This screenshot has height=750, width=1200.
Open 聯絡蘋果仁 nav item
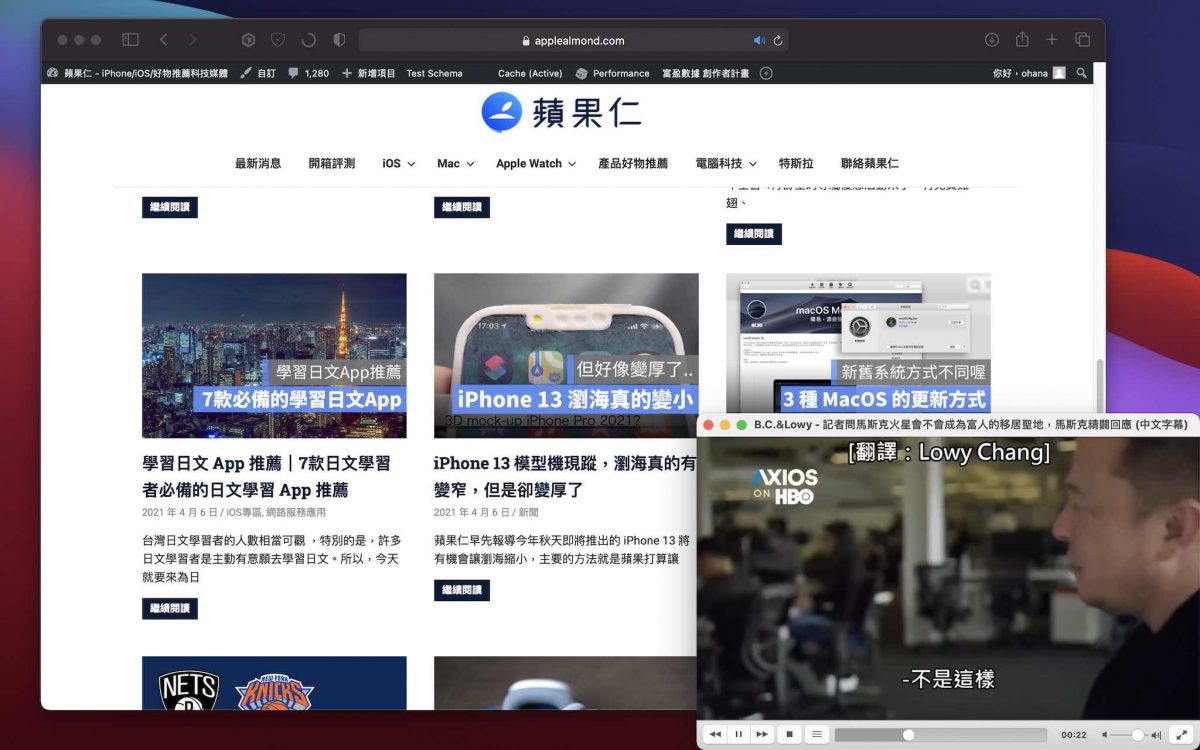(x=869, y=163)
